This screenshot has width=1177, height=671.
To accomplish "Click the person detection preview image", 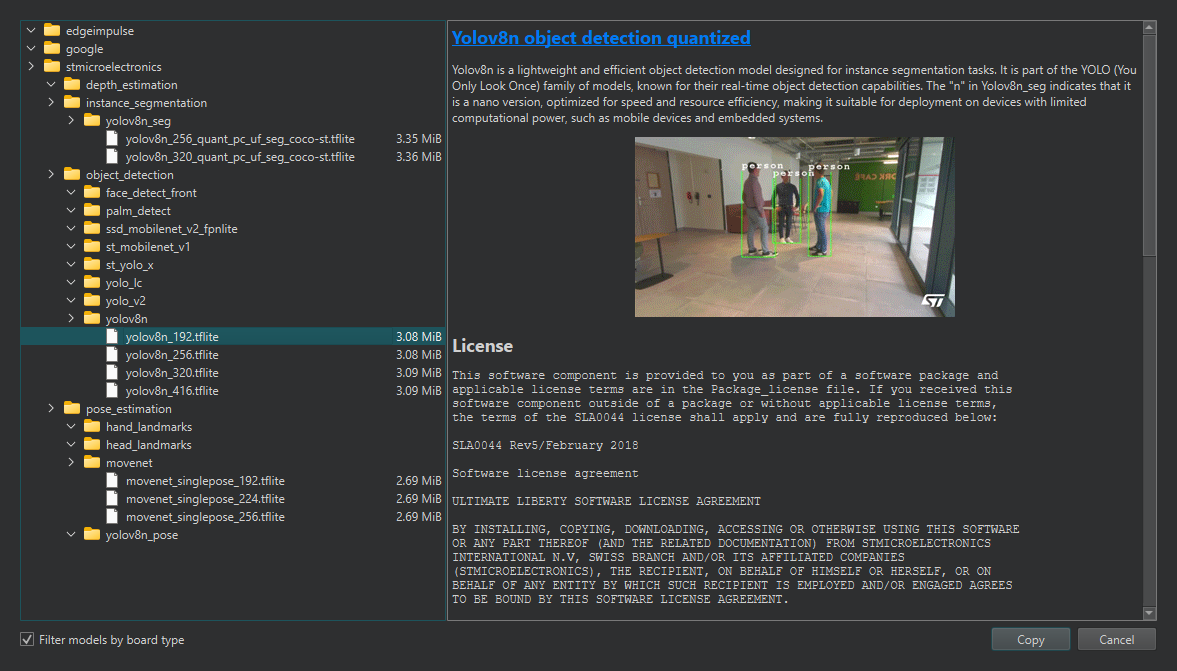I will click(x=795, y=227).
